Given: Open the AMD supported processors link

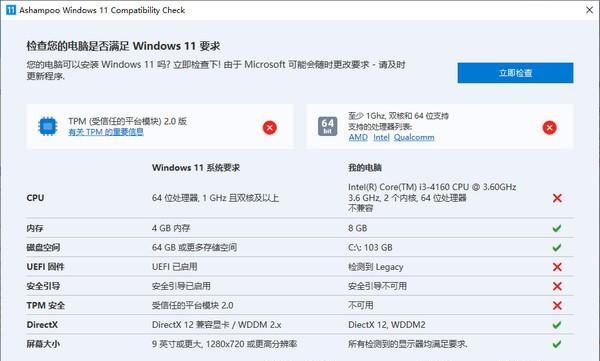Looking at the screenshot, I should pos(358,137).
